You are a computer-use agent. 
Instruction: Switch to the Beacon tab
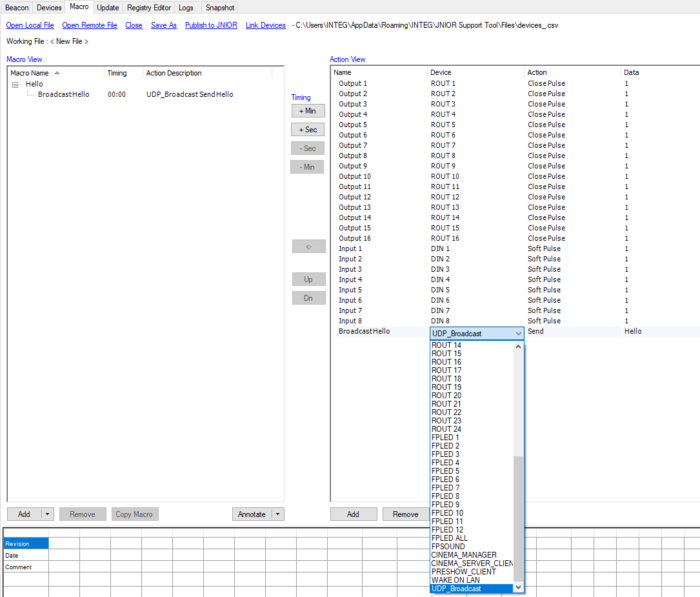tap(17, 8)
